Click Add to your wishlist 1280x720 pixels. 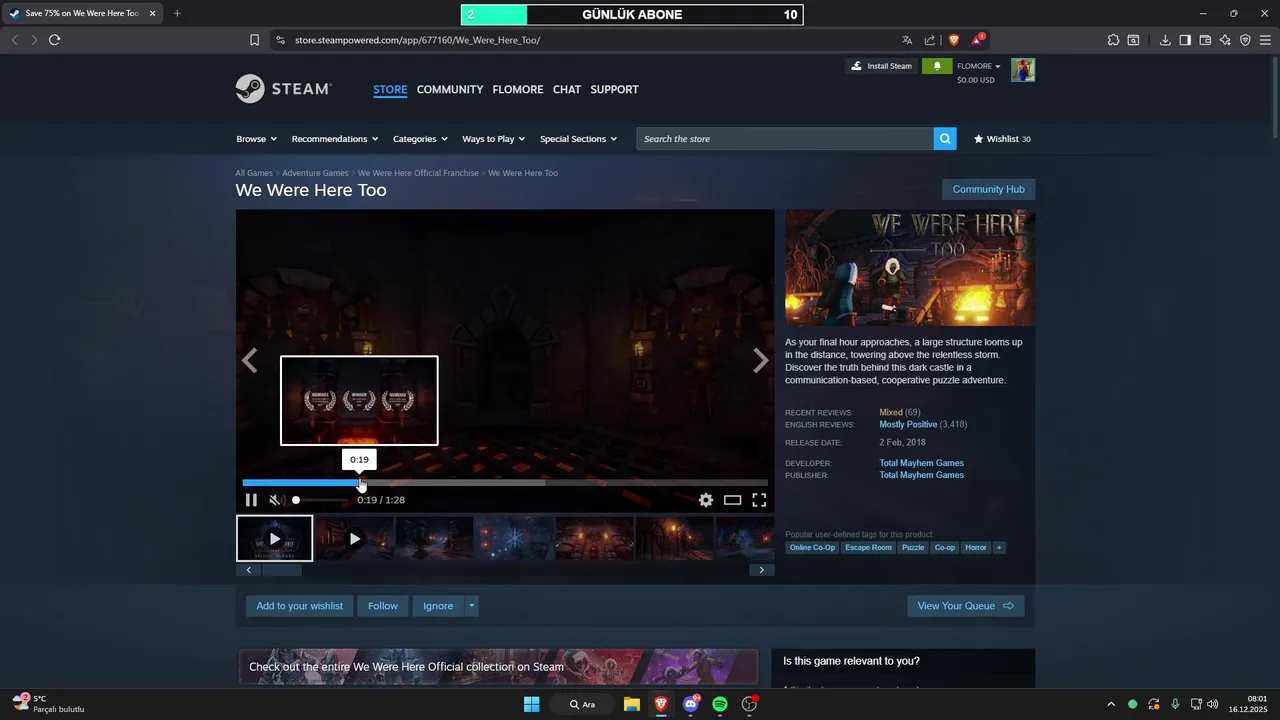click(x=299, y=606)
